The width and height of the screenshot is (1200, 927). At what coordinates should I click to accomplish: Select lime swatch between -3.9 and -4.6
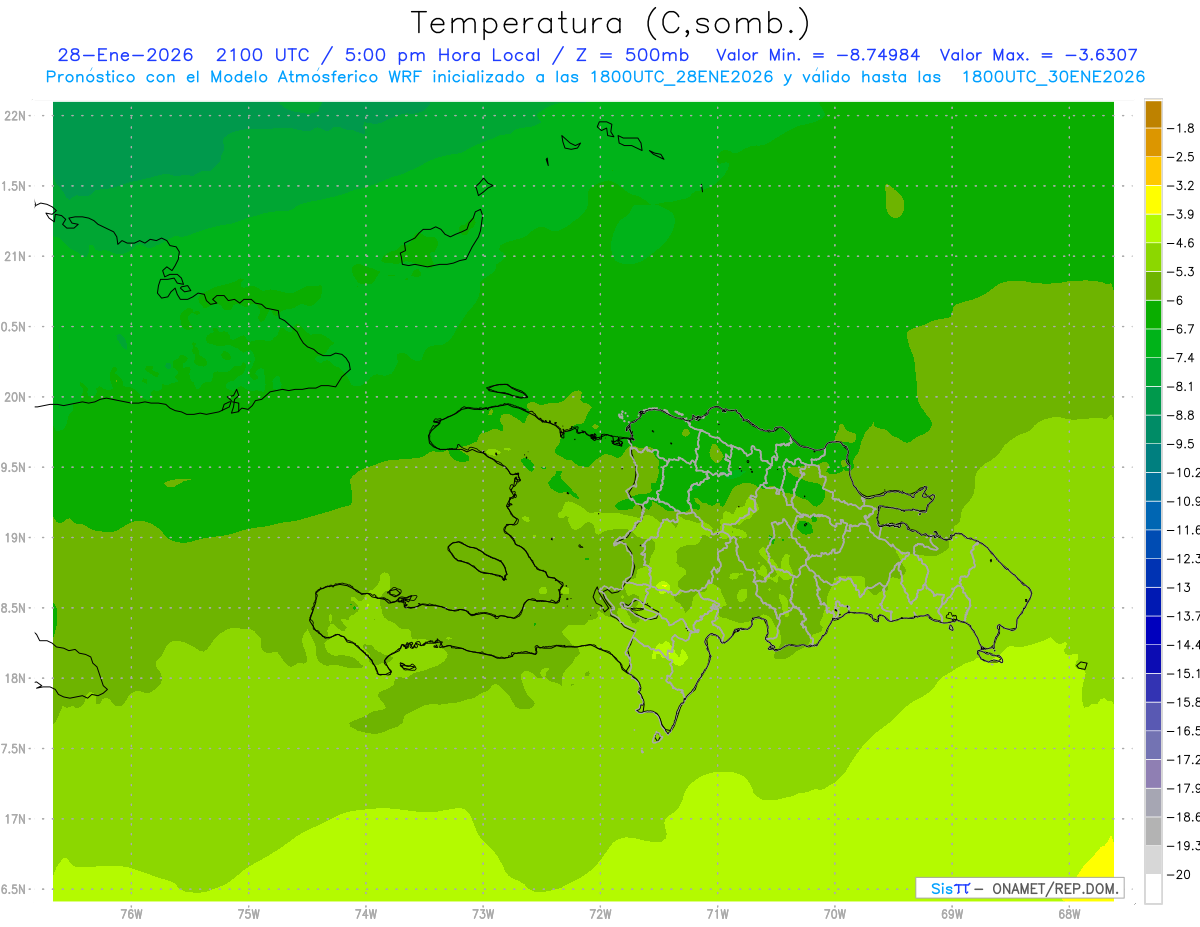1153,229
